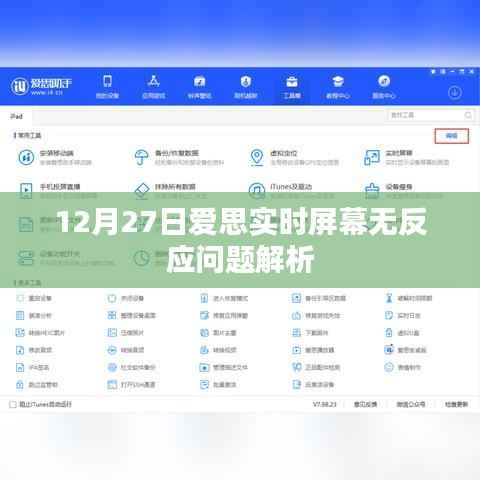Open 打开SSH通道 tool

click(132, 385)
